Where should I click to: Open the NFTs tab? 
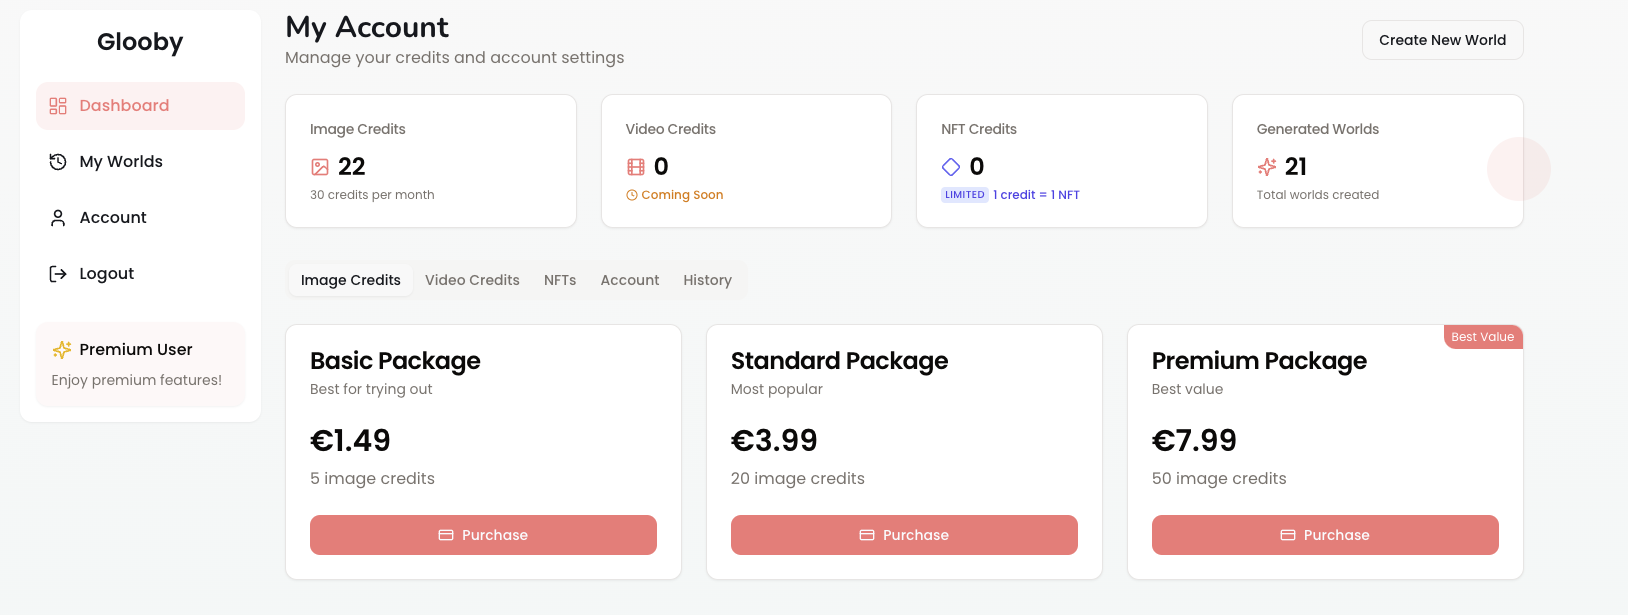(x=560, y=280)
